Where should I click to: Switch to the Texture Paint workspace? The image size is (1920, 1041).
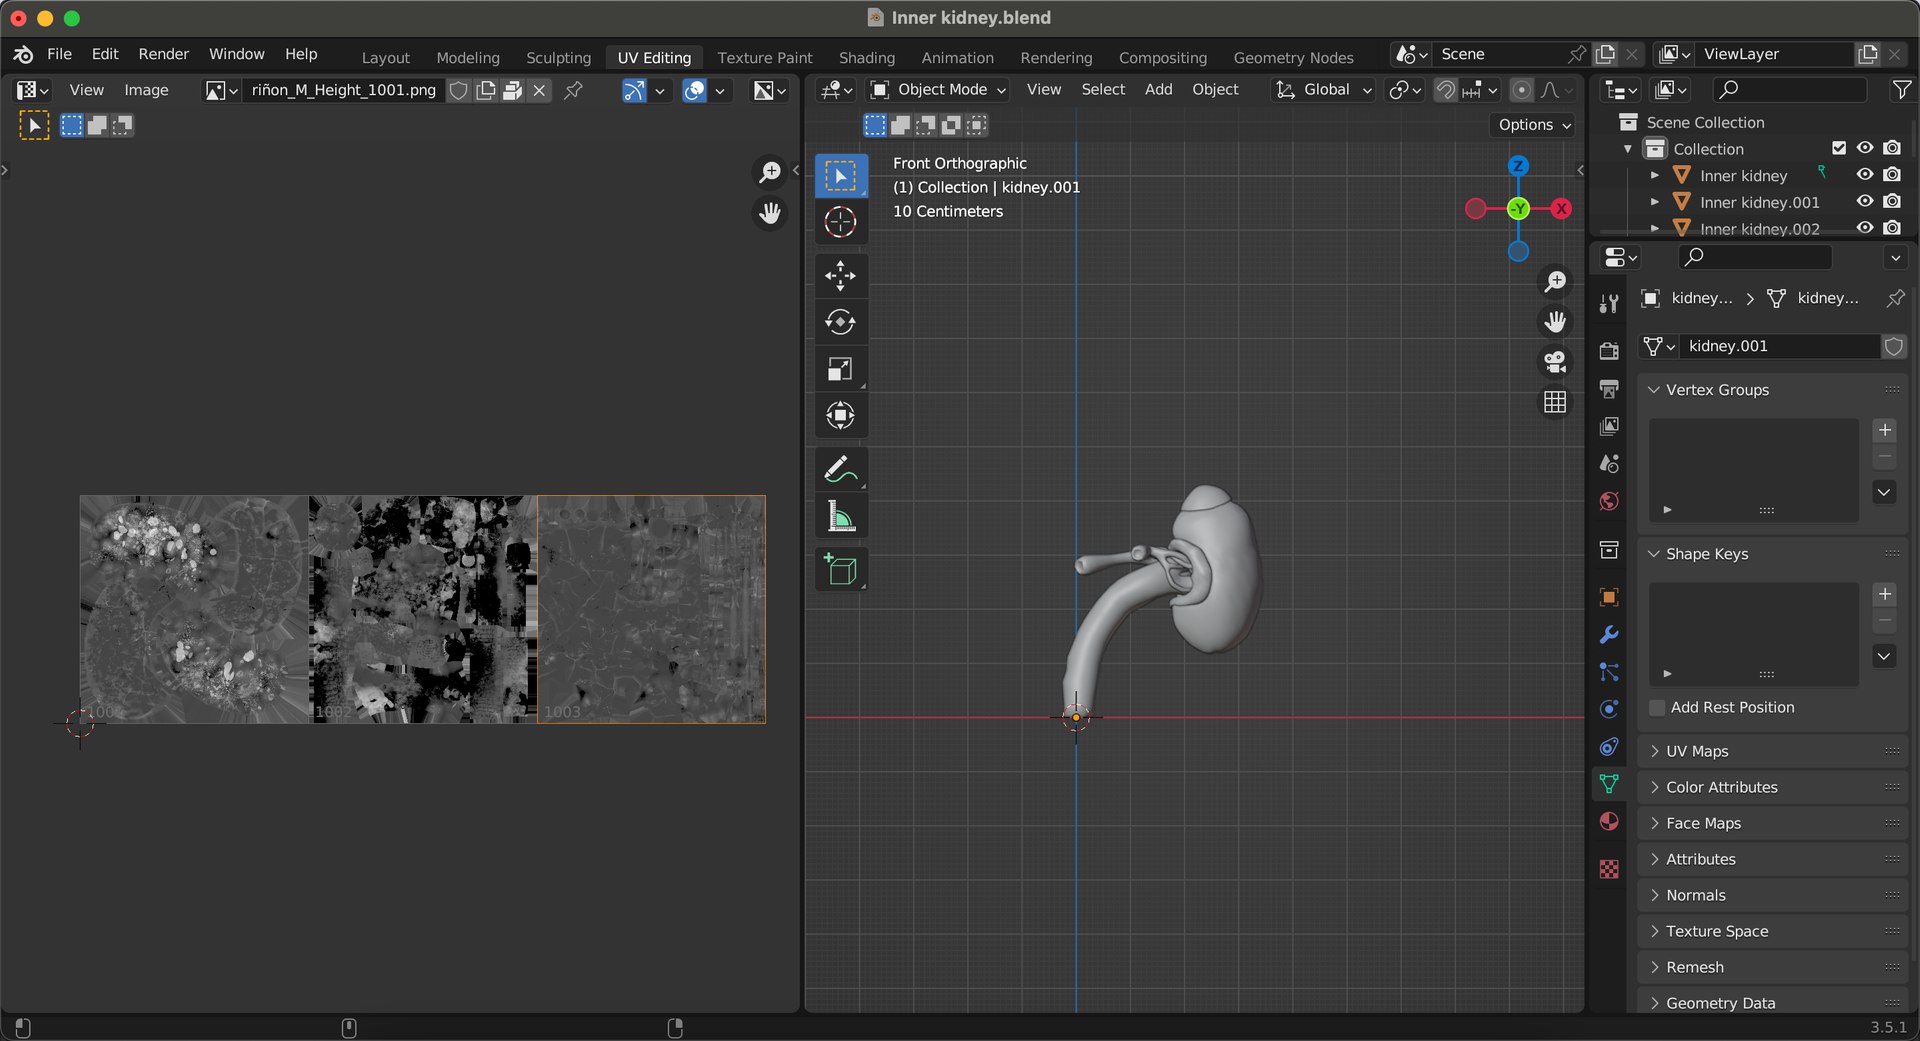[x=765, y=58]
